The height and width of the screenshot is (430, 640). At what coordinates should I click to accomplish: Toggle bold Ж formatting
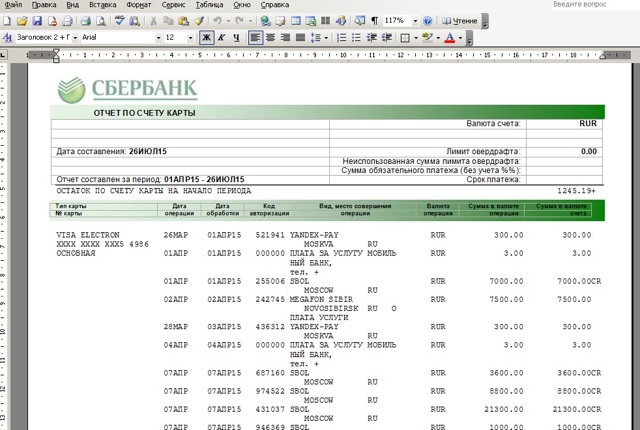[207, 38]
